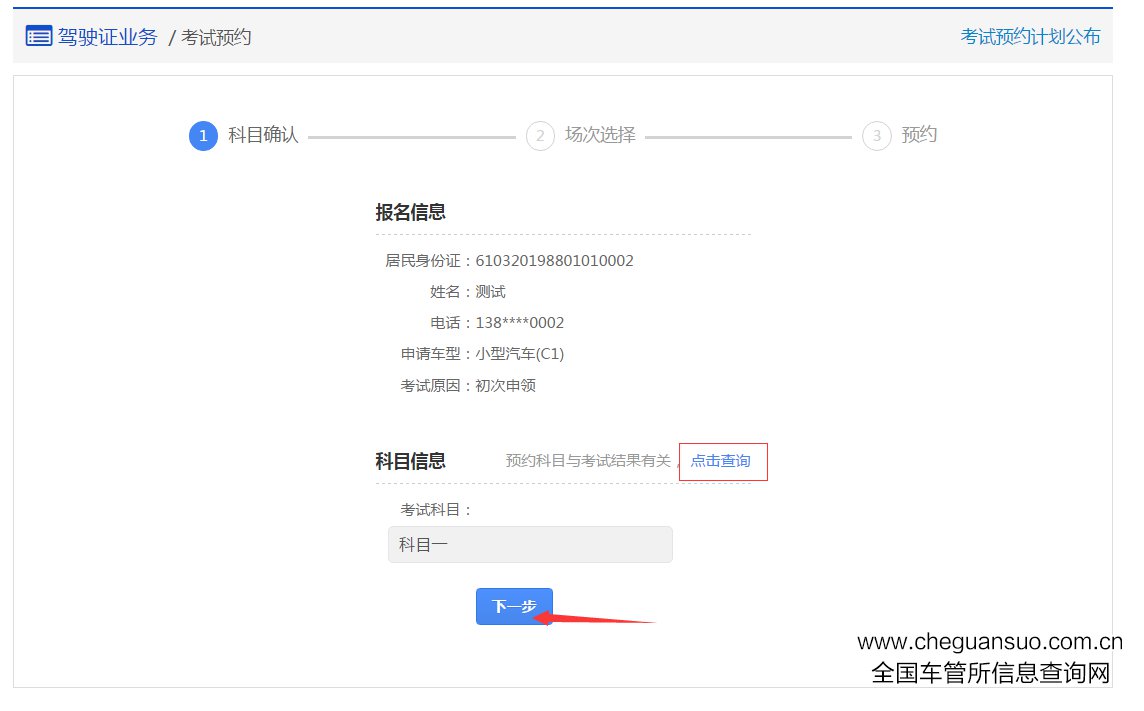Screen dimensions: 1144x711
Task: Click the progress line between steps 2 and 3
Action: pyautogui.click(x=748, y=137)
